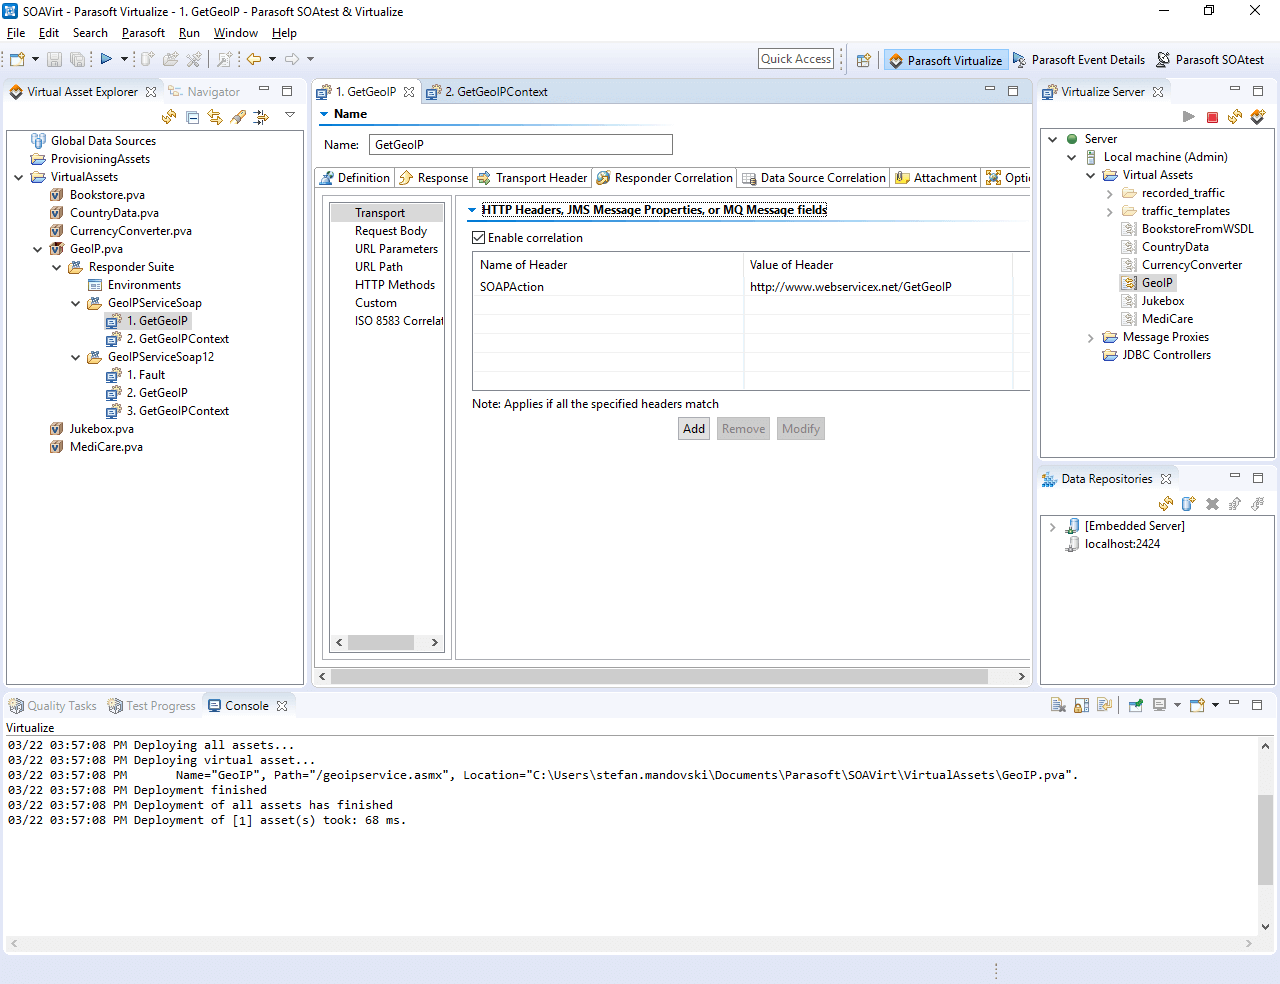
Task: Click the gray Start Server play icon
Action: pos(1189,117)
